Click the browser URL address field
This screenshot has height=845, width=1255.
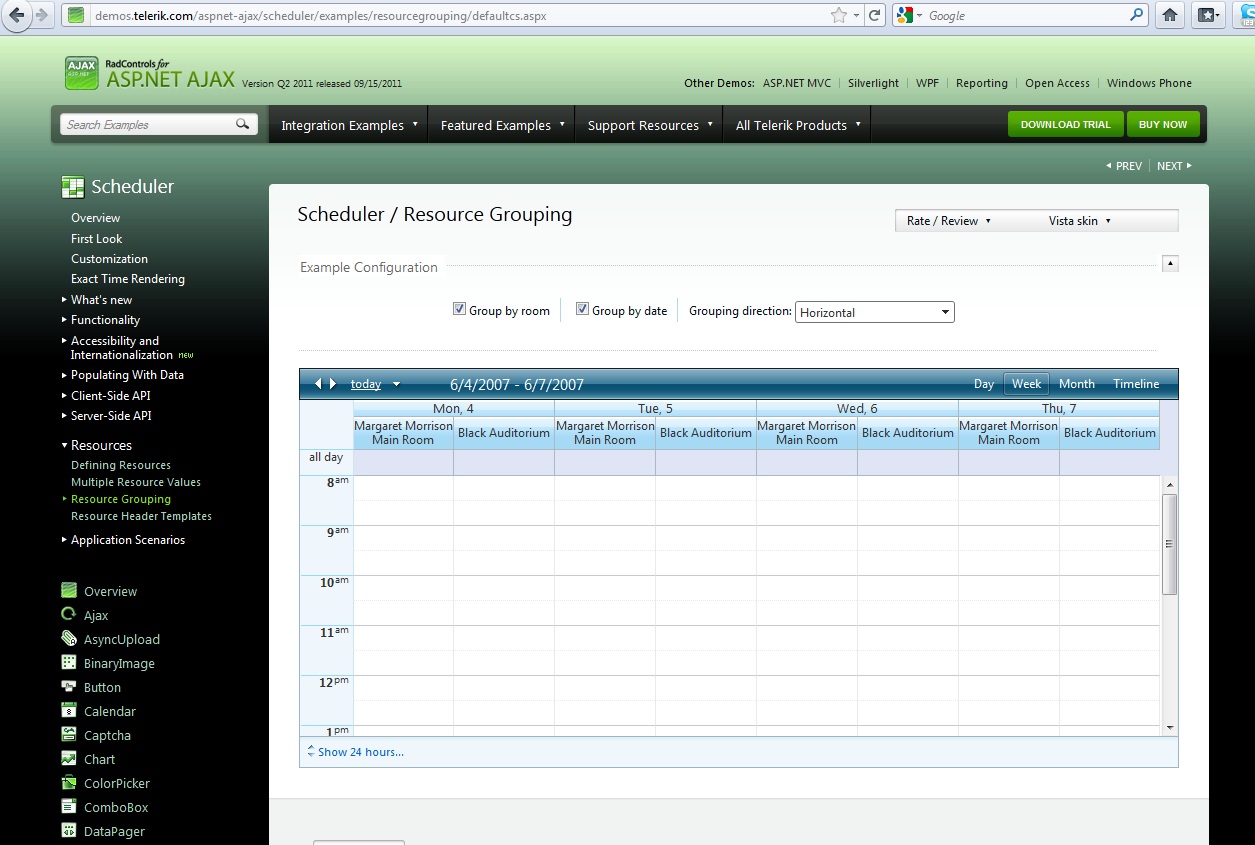(460, 15)
